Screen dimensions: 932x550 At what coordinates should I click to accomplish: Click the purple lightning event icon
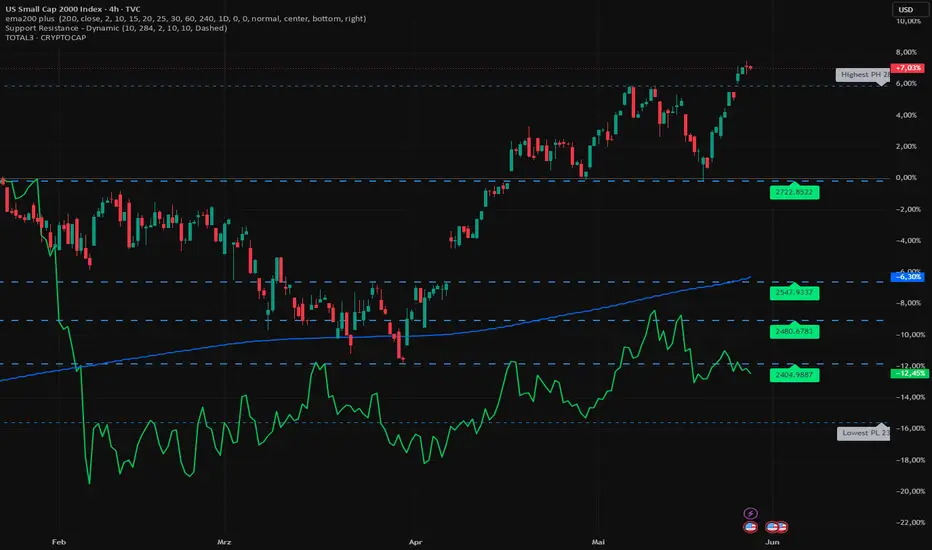pos(750,513)
